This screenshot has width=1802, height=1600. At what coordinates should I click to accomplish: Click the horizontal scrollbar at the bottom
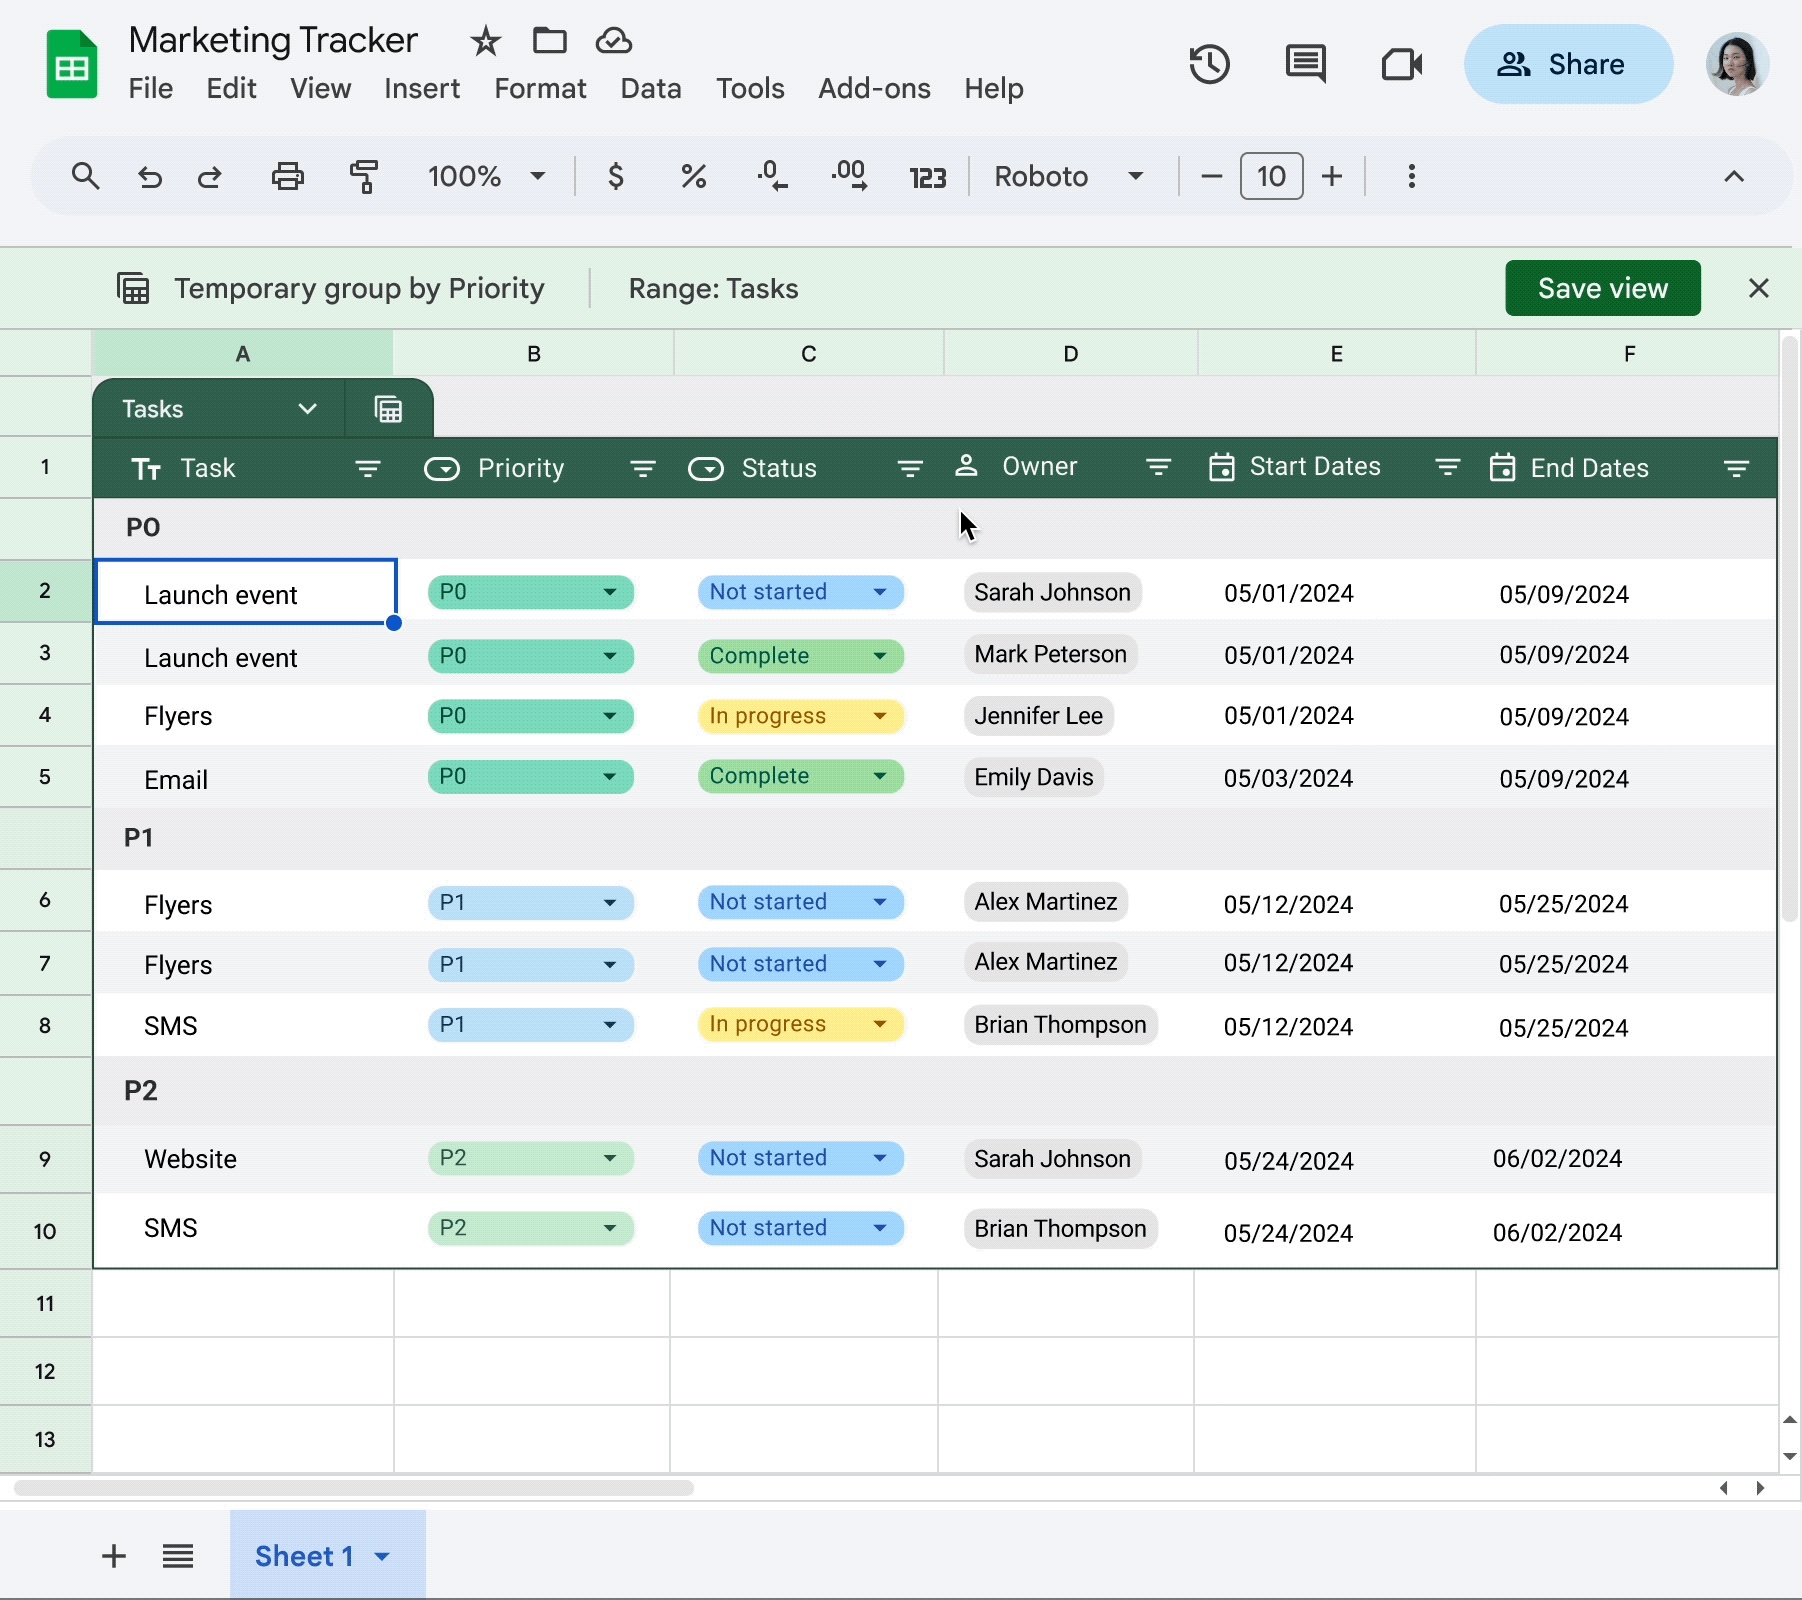[354, 1488]
